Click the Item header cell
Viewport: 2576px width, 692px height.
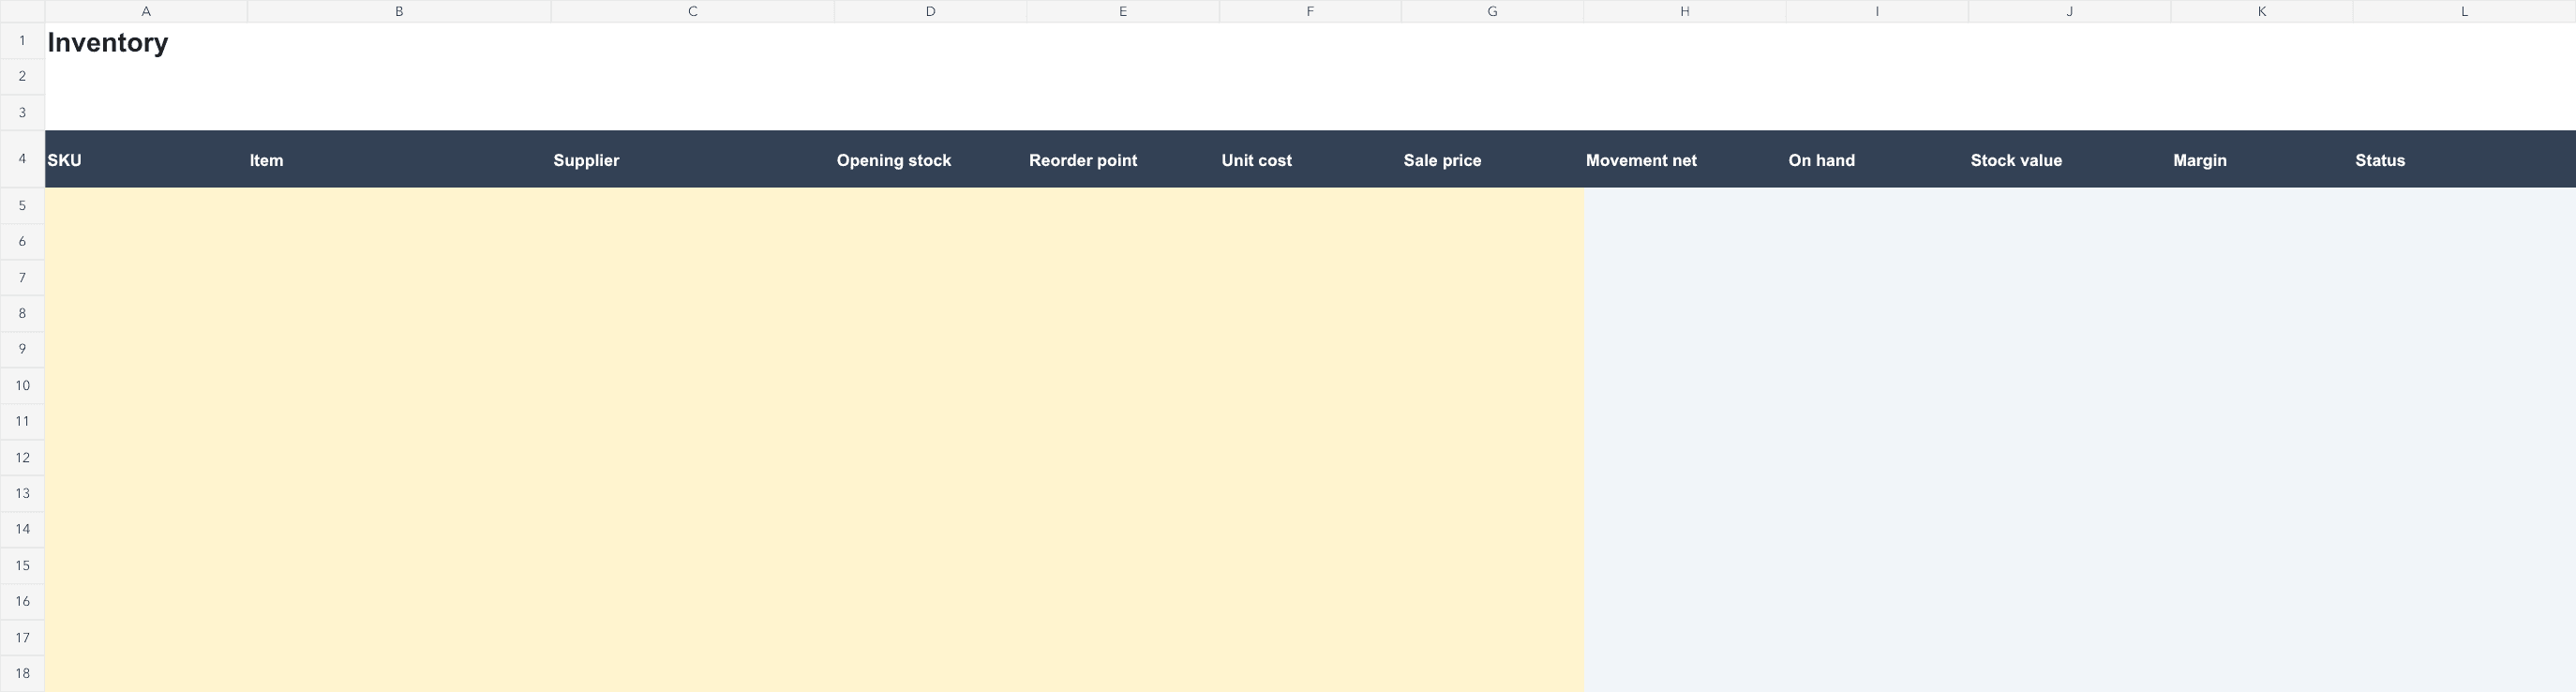pos(399,159)
